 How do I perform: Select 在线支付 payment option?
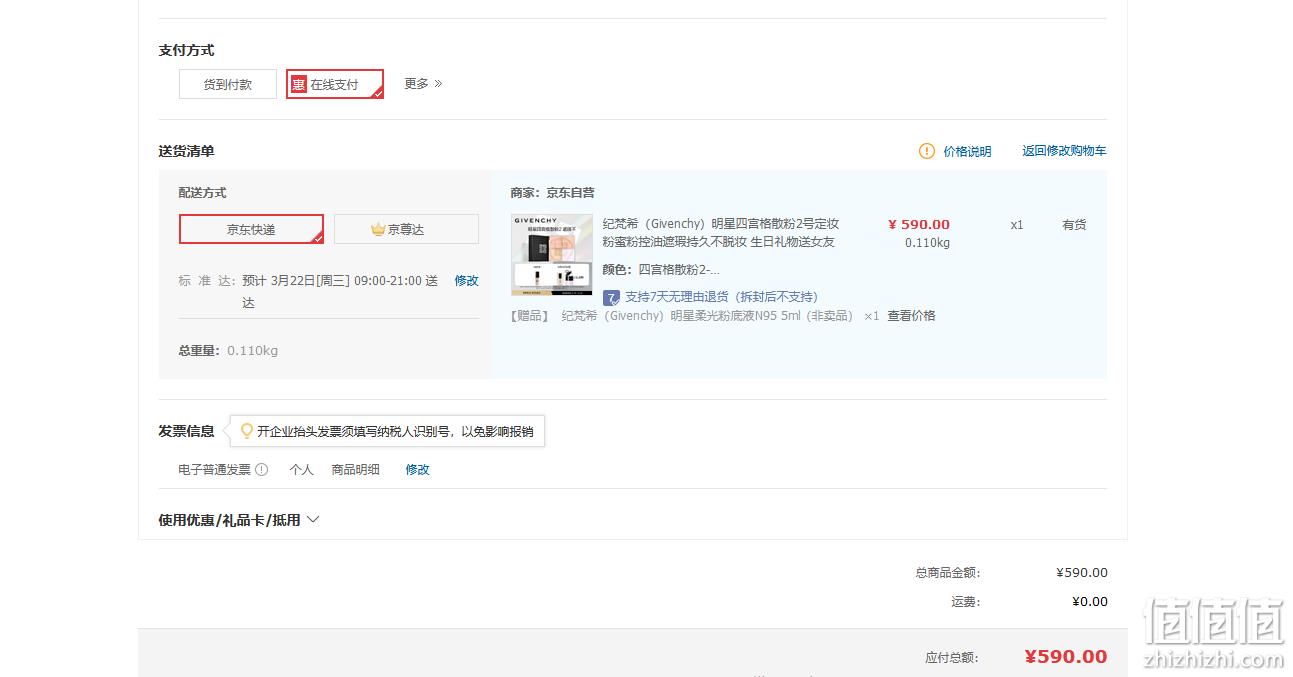[x=335, y=84]
